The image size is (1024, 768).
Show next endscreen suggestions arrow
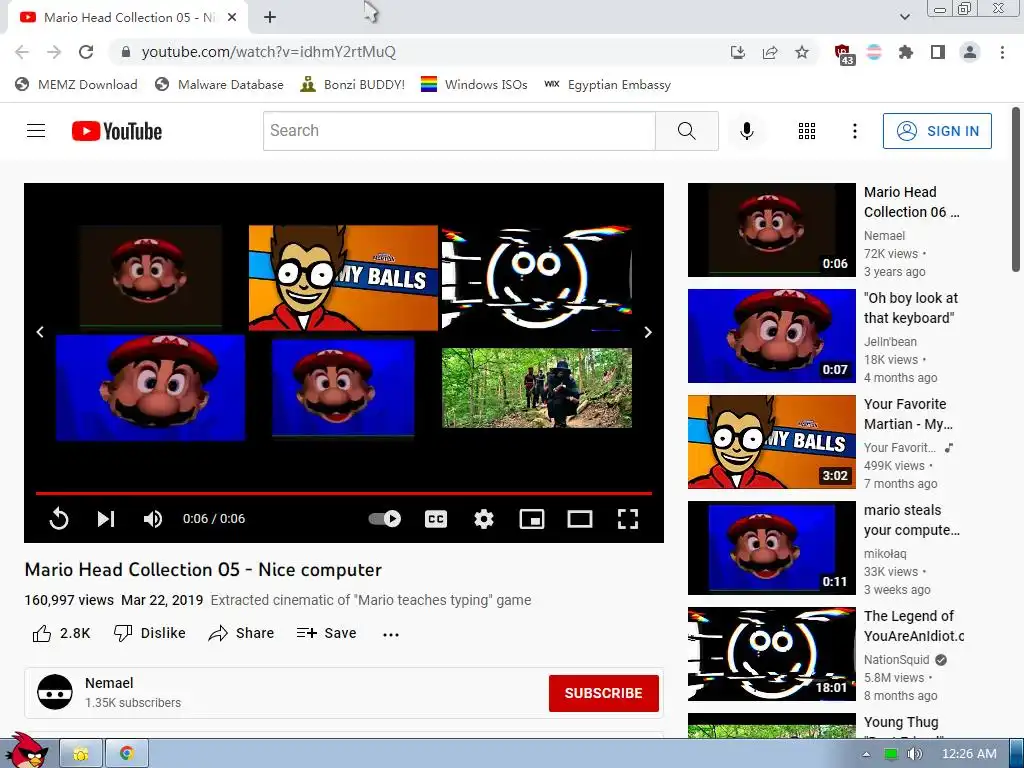[648, 332]
